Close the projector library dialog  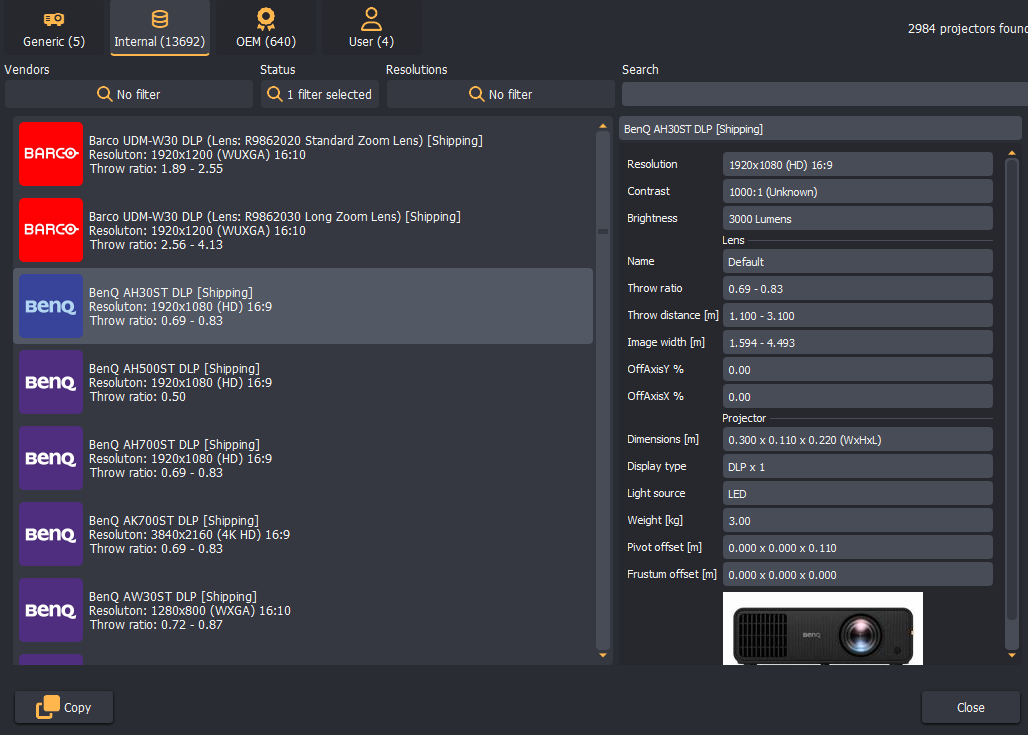970,707
